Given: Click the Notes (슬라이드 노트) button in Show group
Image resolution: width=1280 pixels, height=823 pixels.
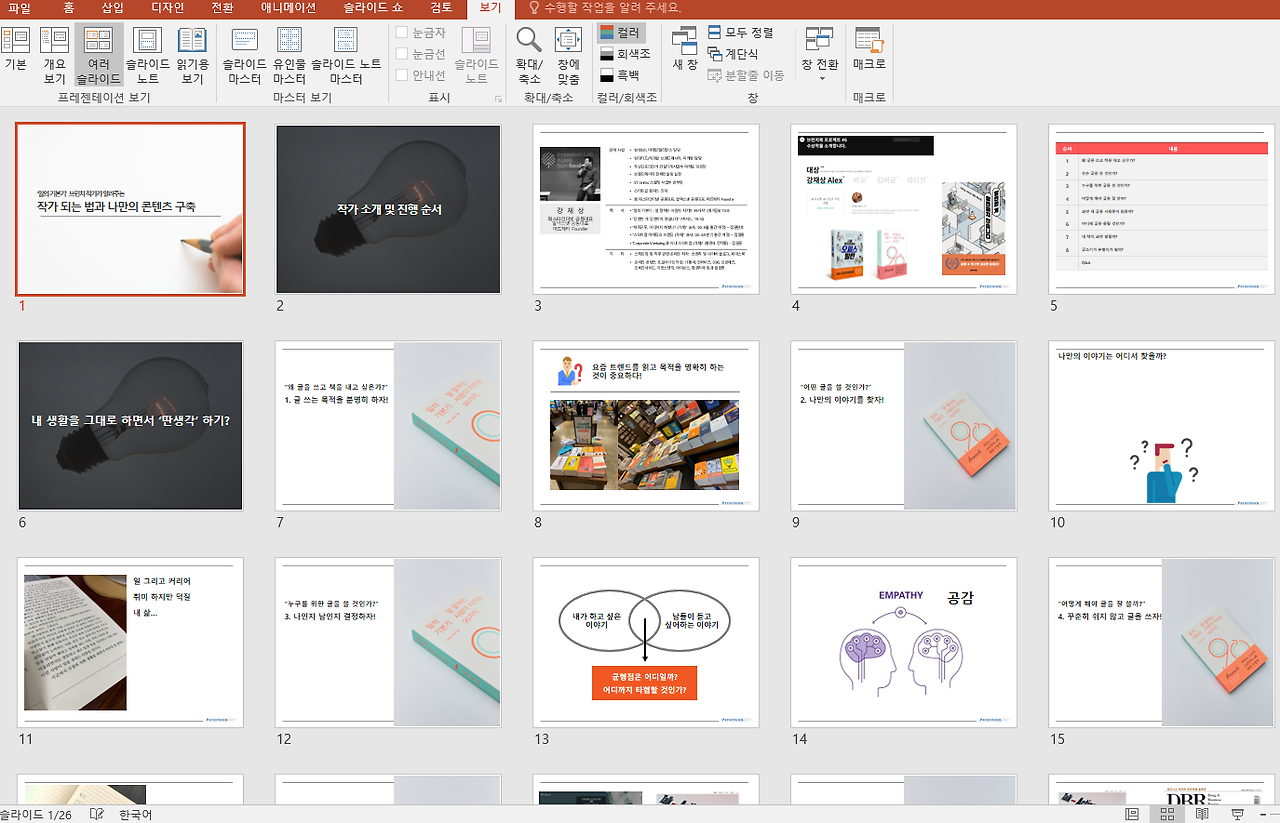Looking at the screenshot, I should [x=477, y=55].
